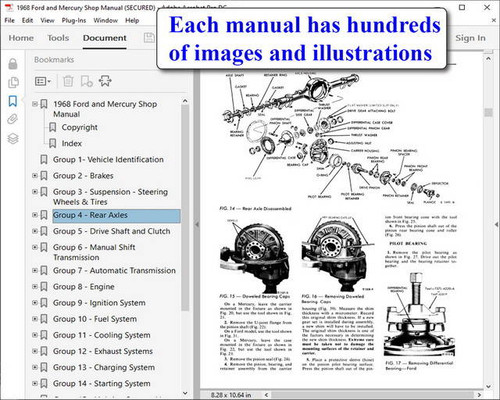
Task: Expand Group 5 - Drive Shaft and Clutch
Action: coord(35,231)
